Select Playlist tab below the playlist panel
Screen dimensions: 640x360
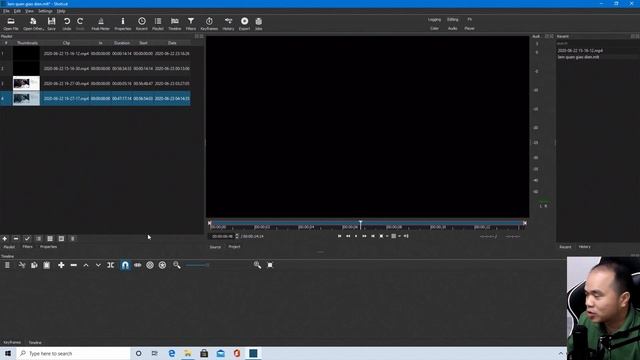pyautogui.click(x=9, y=247)
